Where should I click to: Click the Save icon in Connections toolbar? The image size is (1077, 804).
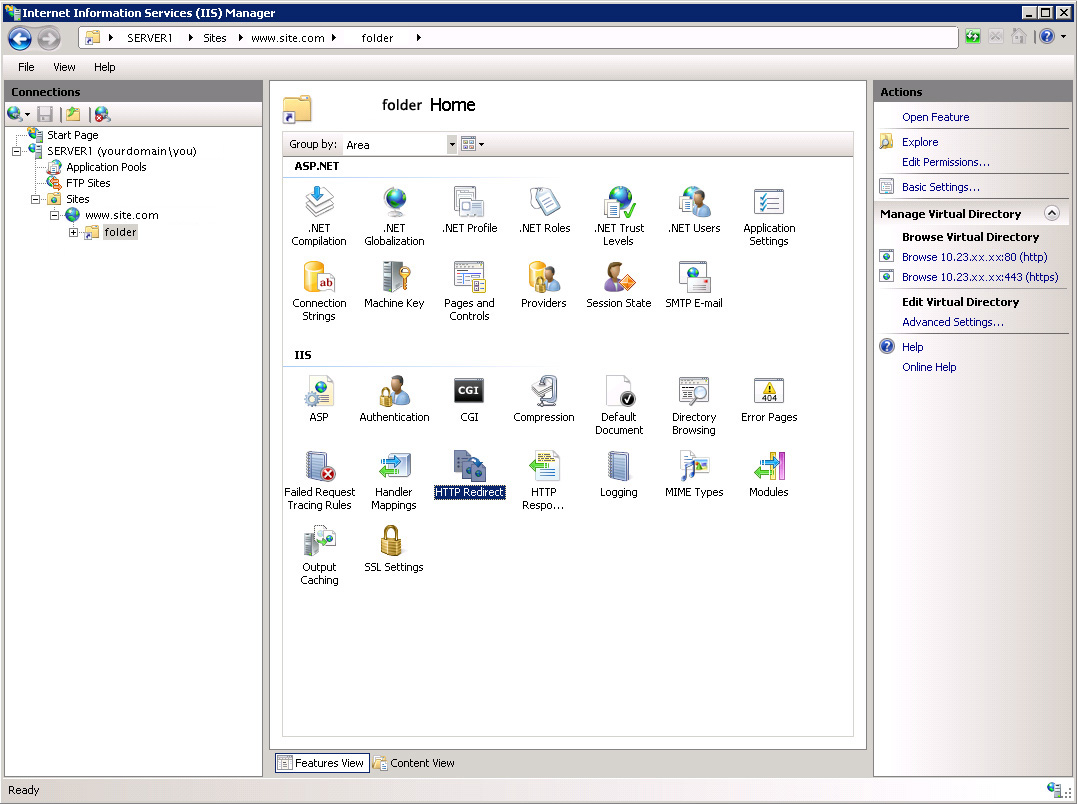[x=45, y=114]
